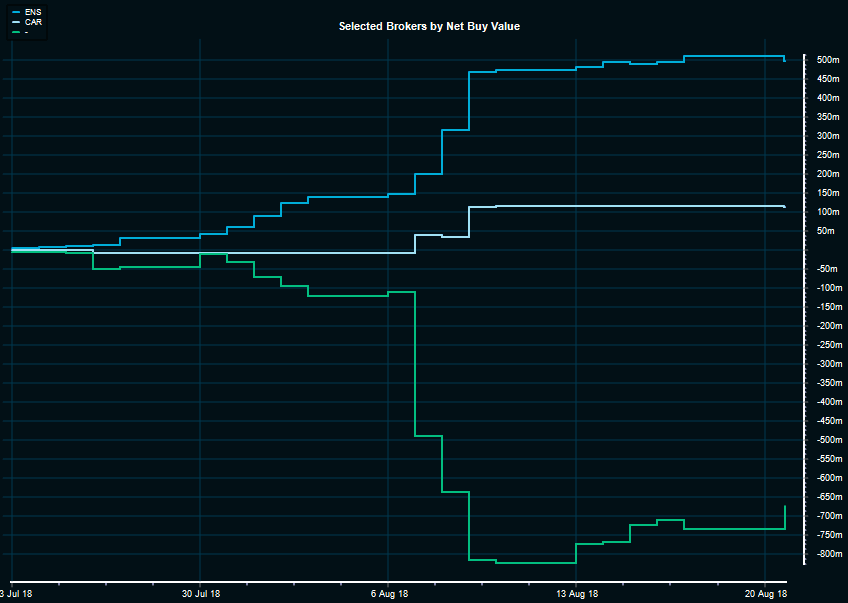Select the 20 Aug 18 axis label
The image size is (848, 603).
pyautogui.click(x=765, y=593)
